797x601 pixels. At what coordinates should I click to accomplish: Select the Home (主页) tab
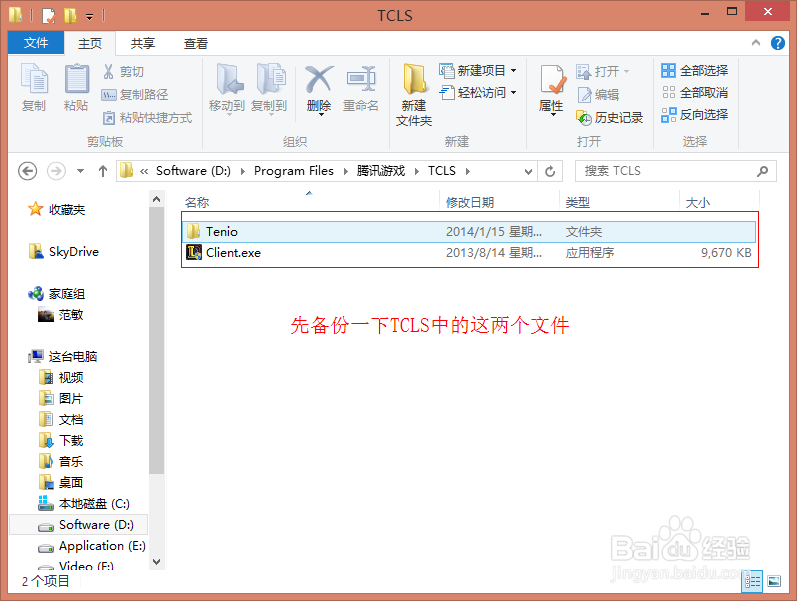click(90, 44)
